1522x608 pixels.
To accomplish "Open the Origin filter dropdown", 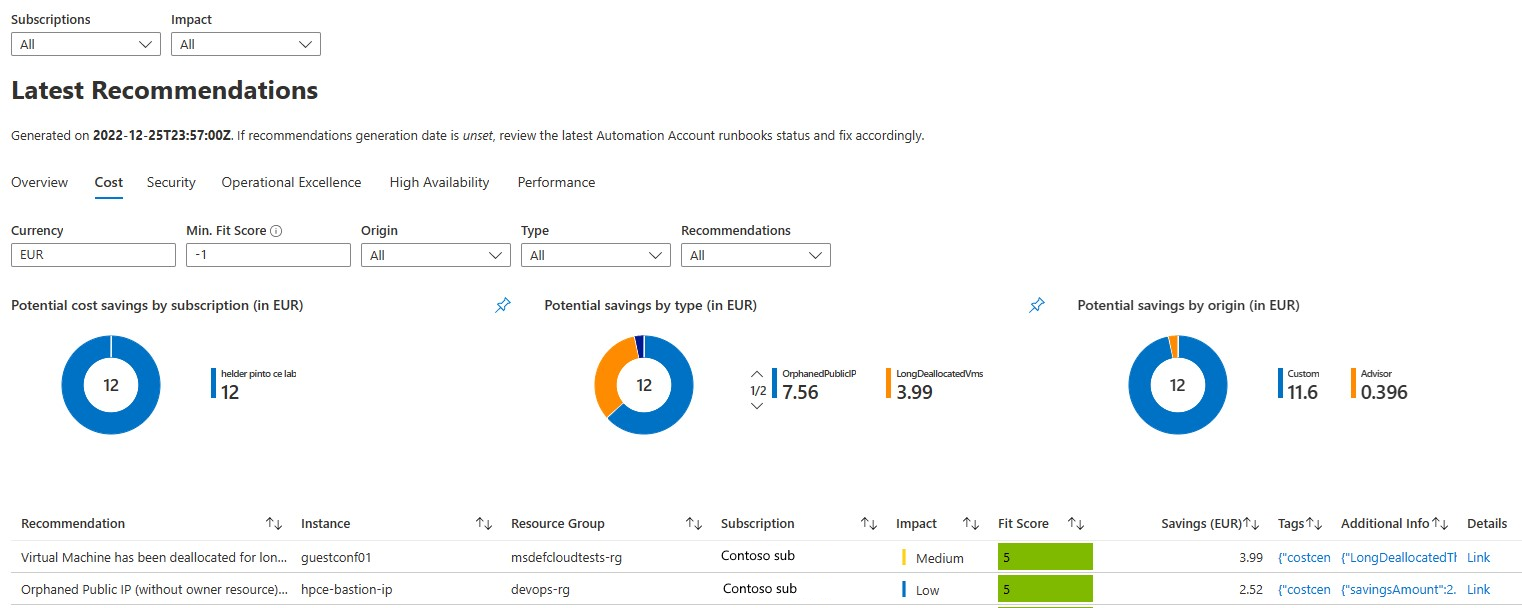I will pos(435,254).
